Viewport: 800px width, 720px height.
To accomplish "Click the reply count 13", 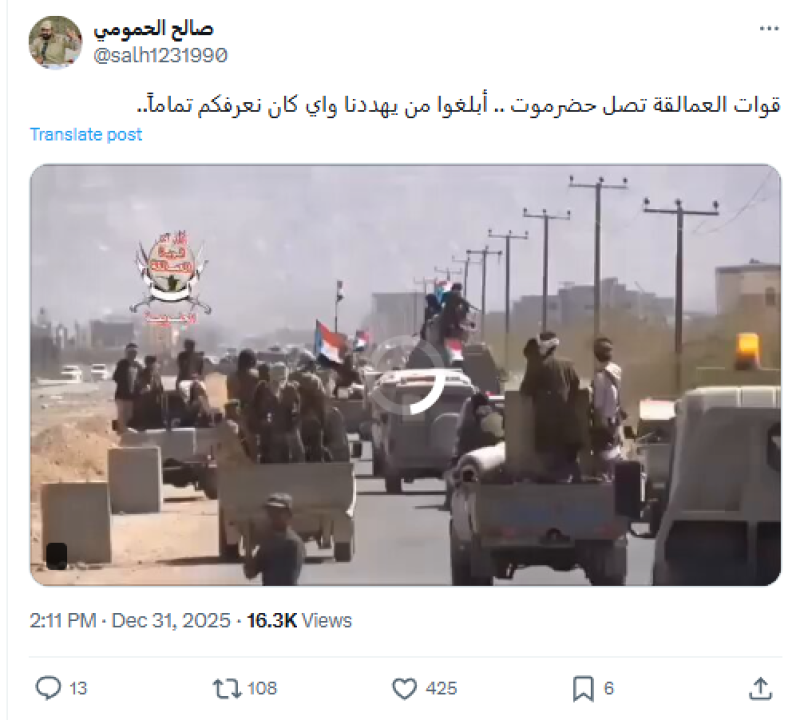I will coord(78,688).
